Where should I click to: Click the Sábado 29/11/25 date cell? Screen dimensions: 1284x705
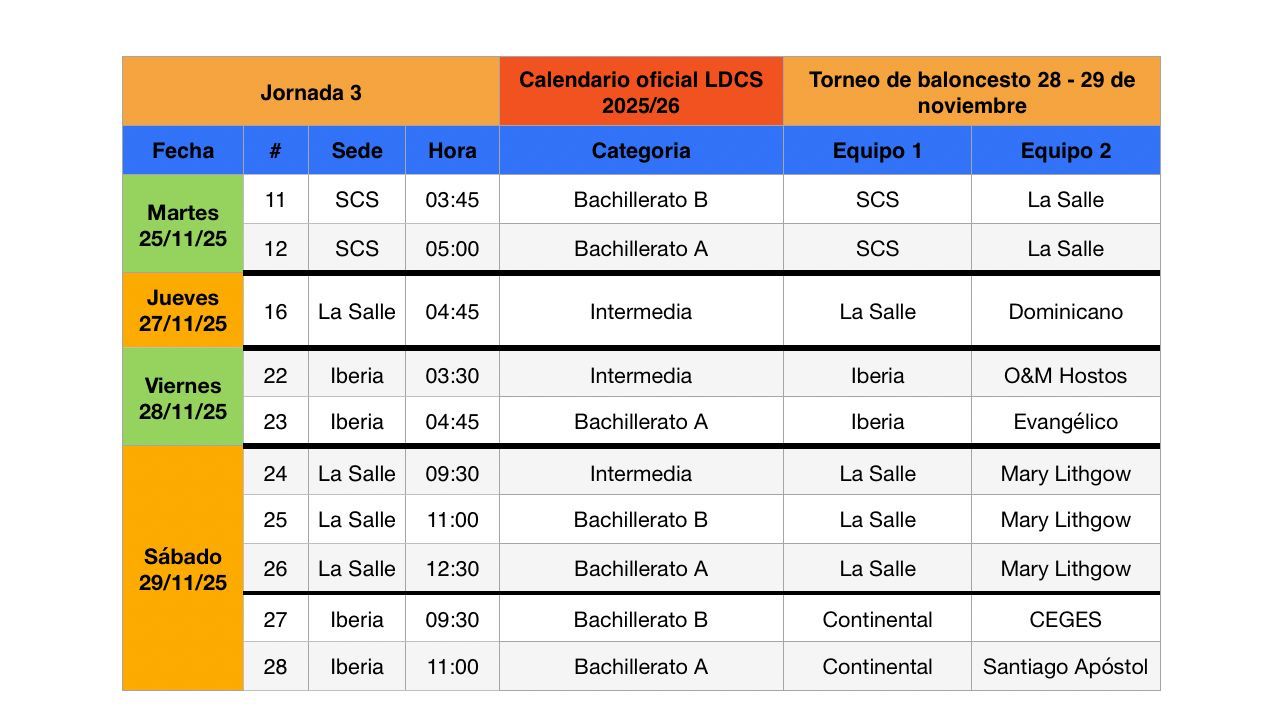tap(183, 569)
